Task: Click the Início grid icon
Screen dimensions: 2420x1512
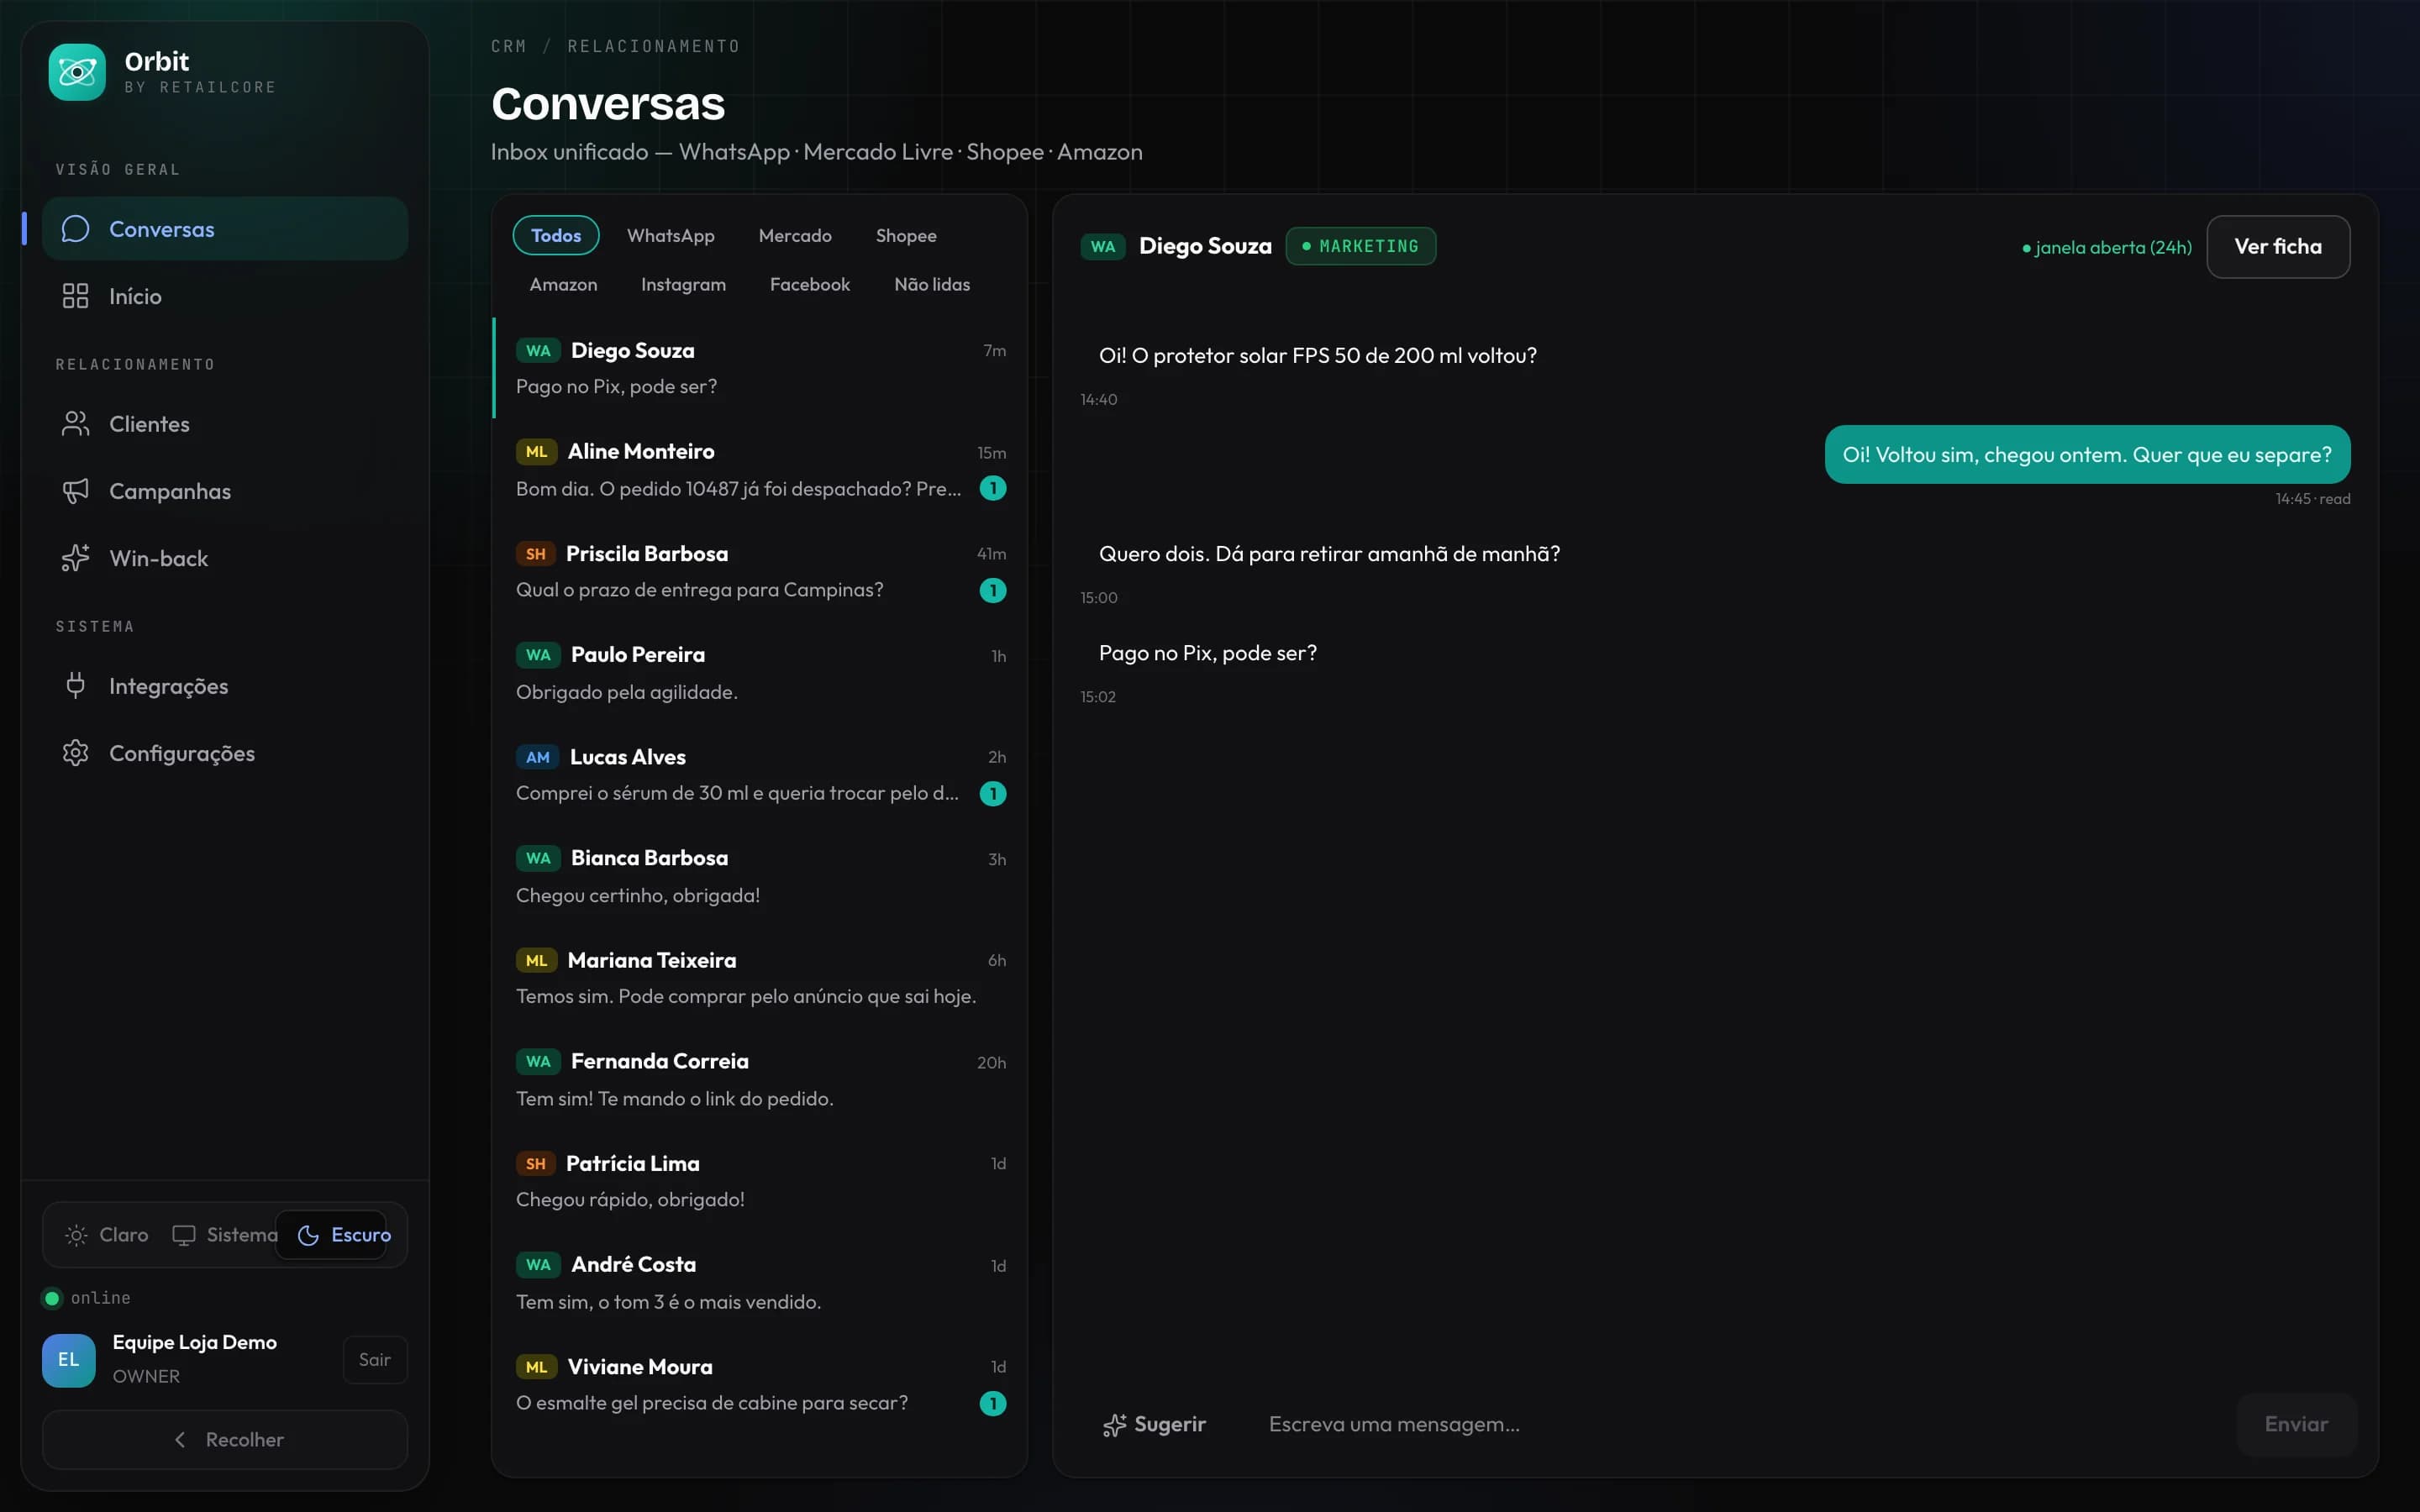Action: point(75,296)
